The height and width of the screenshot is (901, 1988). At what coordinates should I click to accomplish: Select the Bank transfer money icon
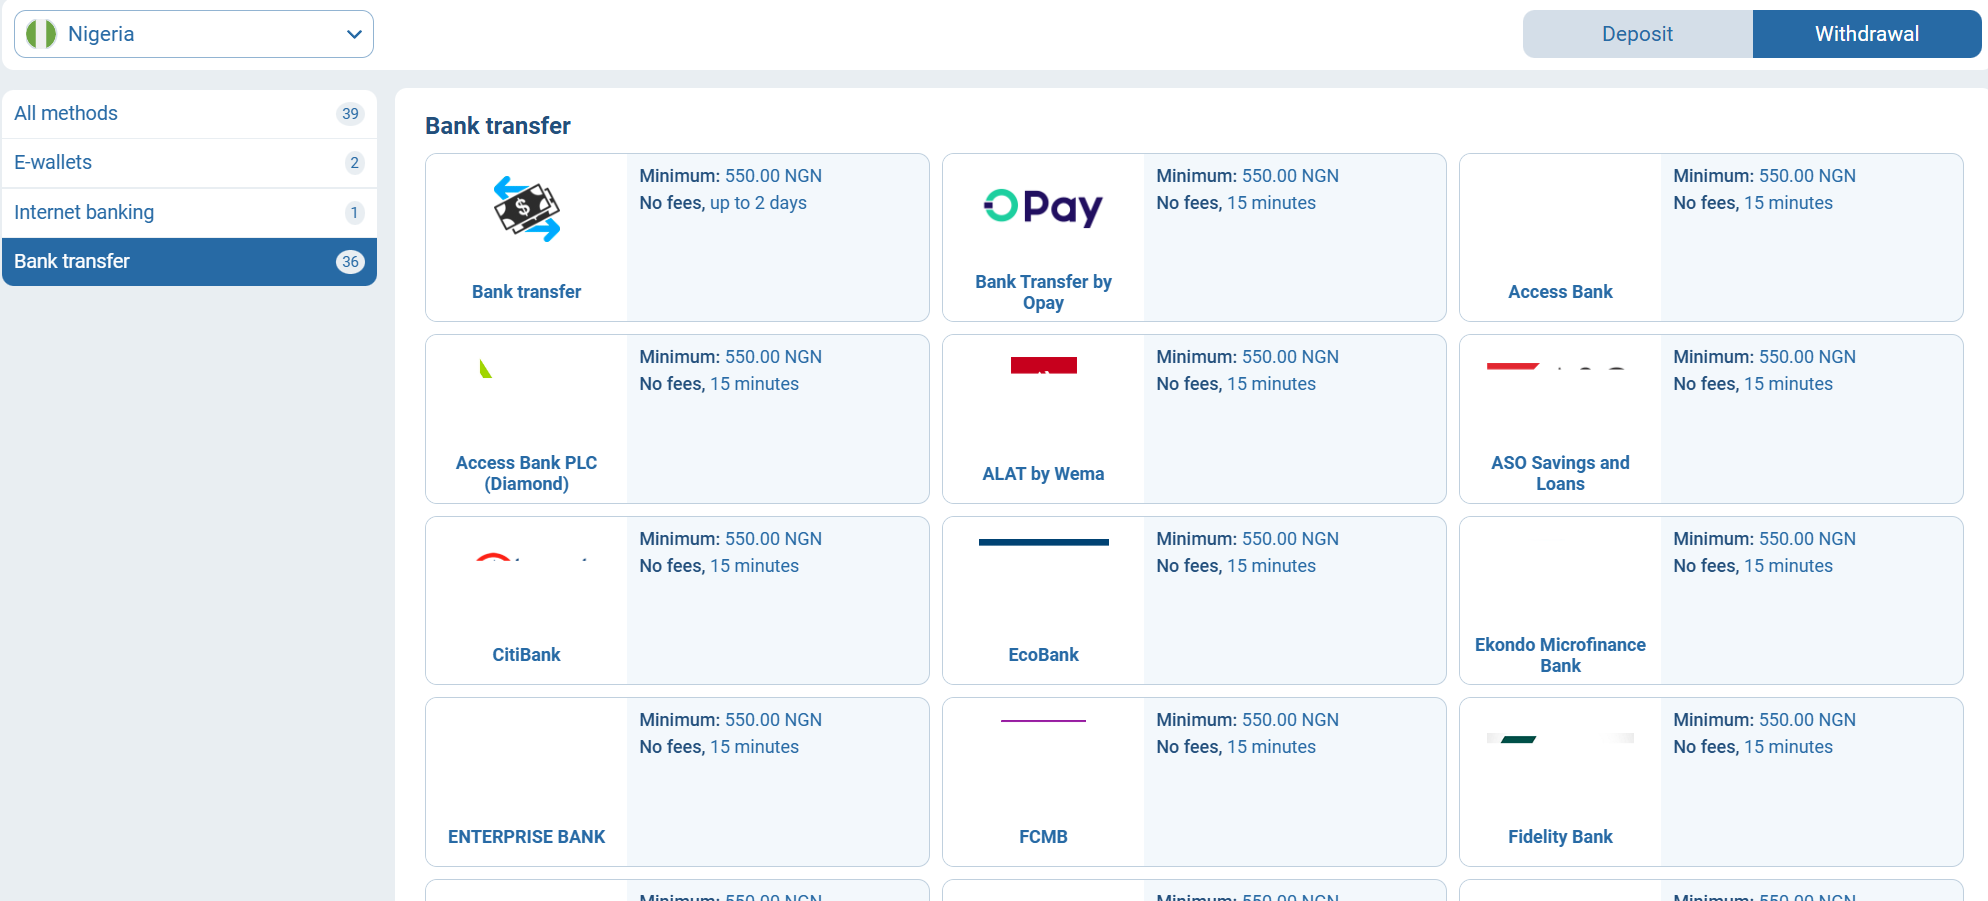click(x=526, y=209)
